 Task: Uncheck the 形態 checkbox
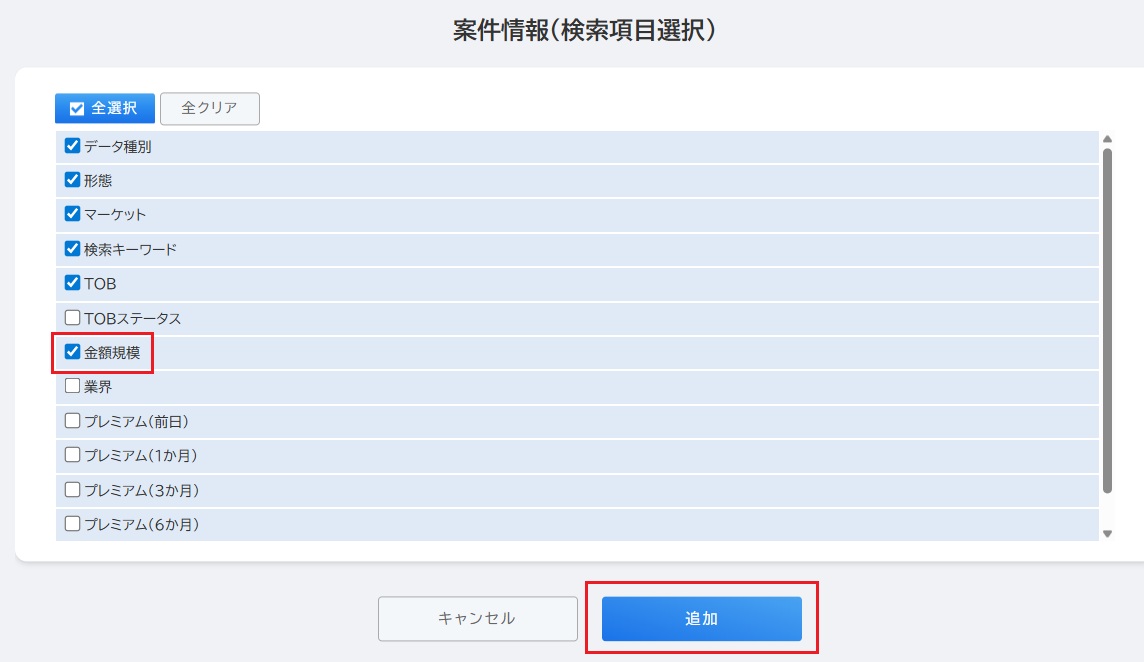tap(72, 180)
